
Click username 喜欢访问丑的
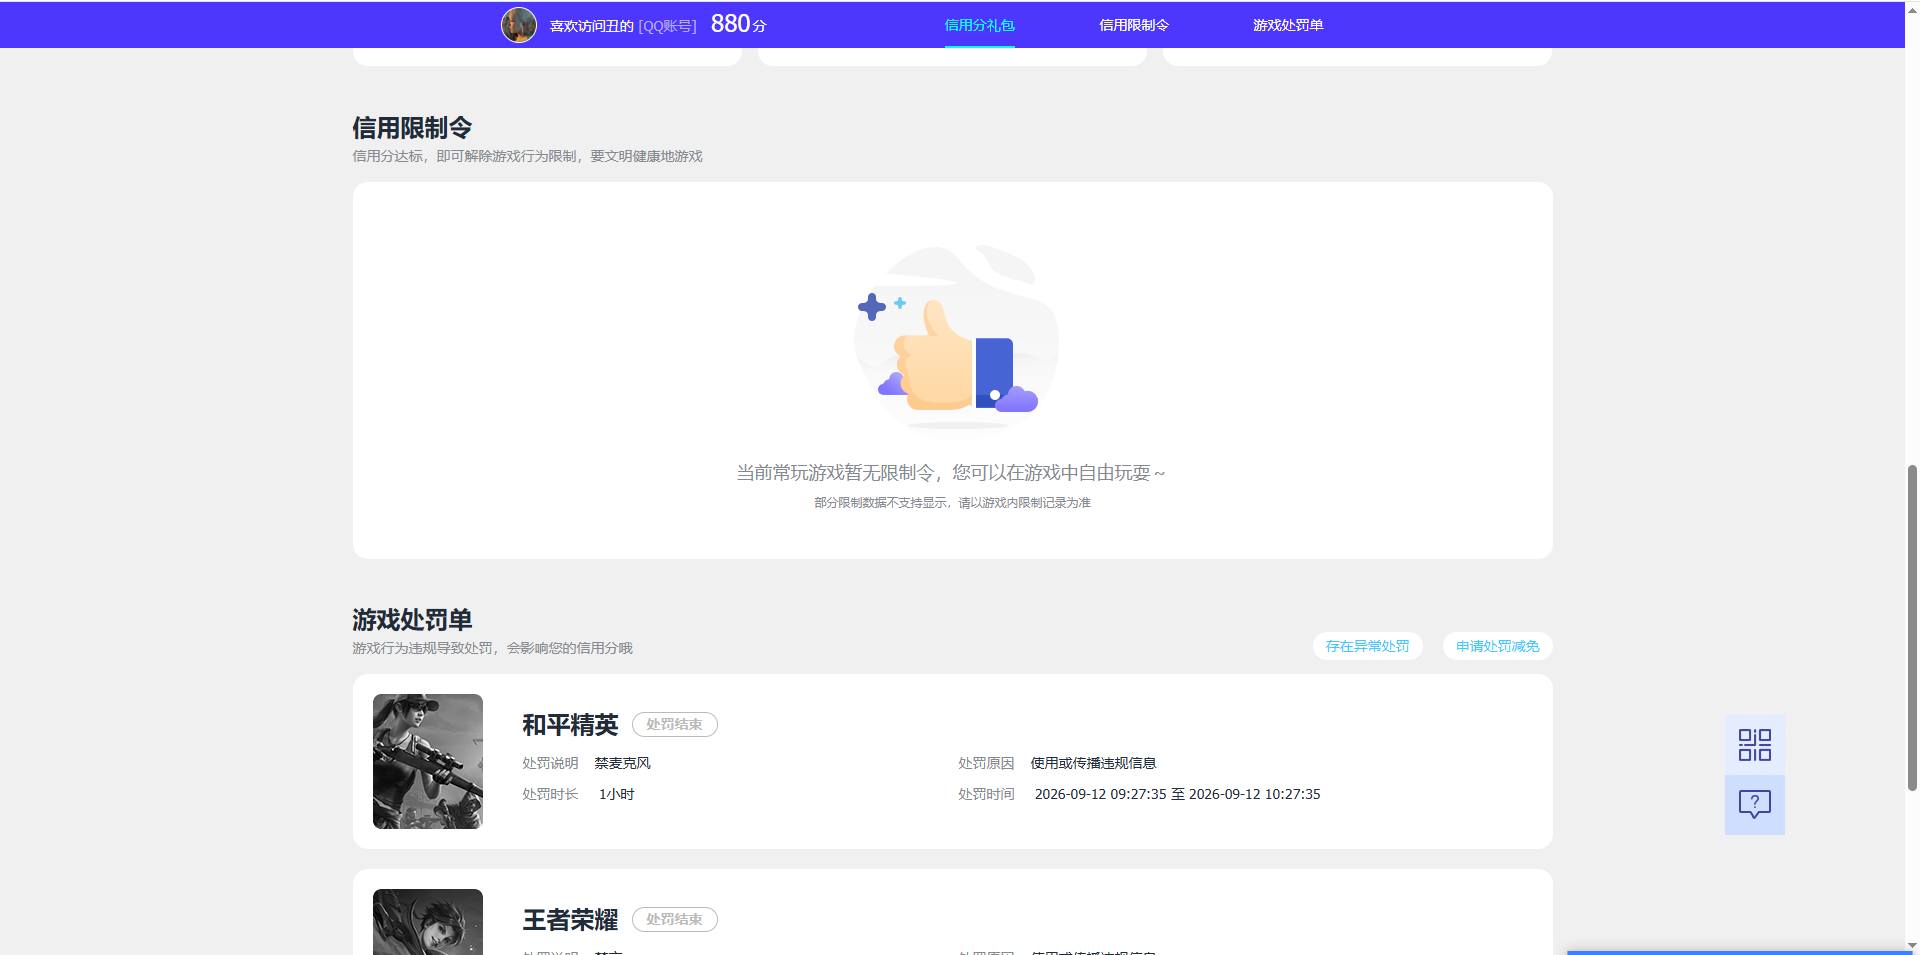click(591, 26)
